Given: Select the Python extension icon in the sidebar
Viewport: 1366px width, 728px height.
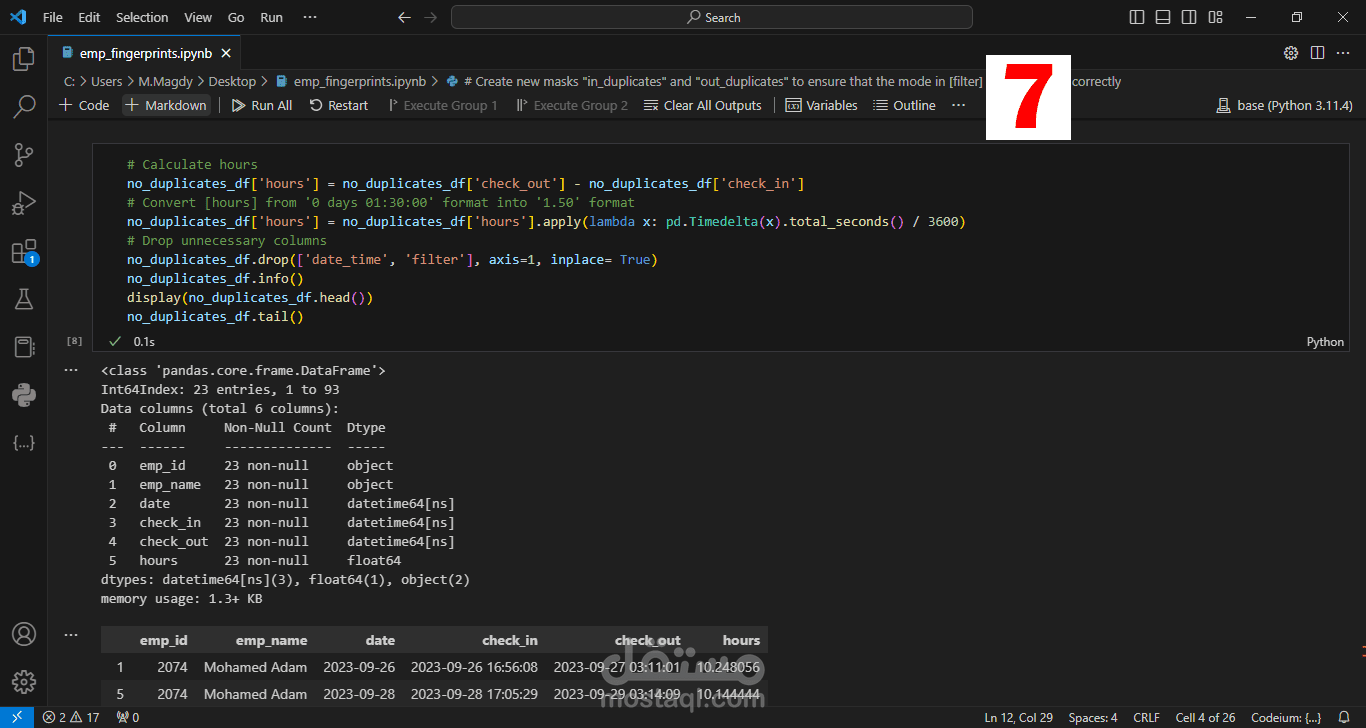Looking at the screenshot, I should pyautogui.click(x=24, y=394).
